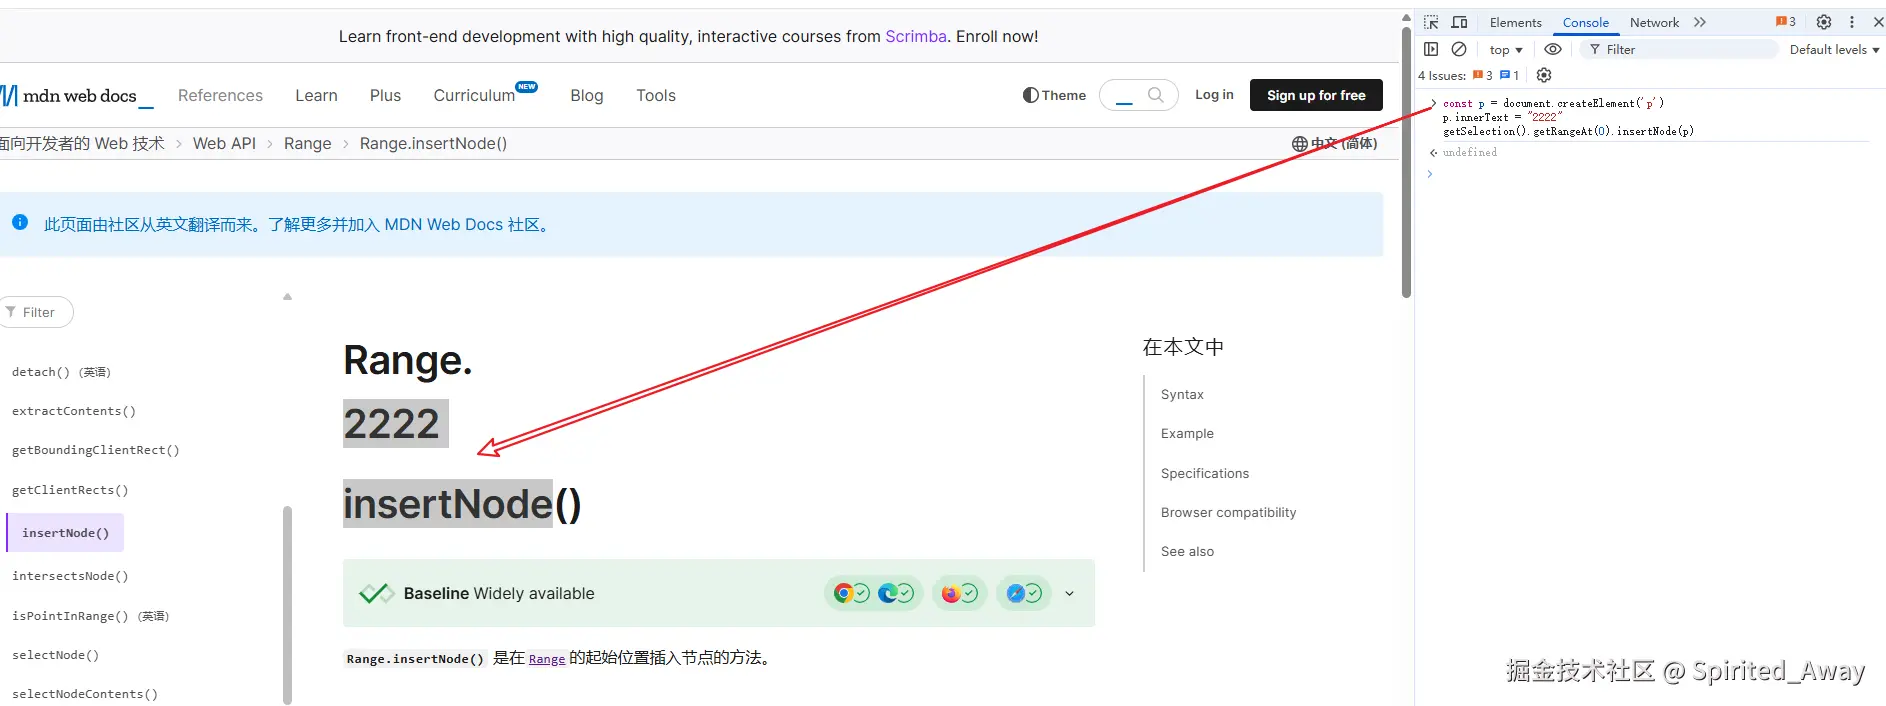Open the MDN Web Docs home logo
The height and width of the screenshot is (706, 1886).
coord(77,96)
